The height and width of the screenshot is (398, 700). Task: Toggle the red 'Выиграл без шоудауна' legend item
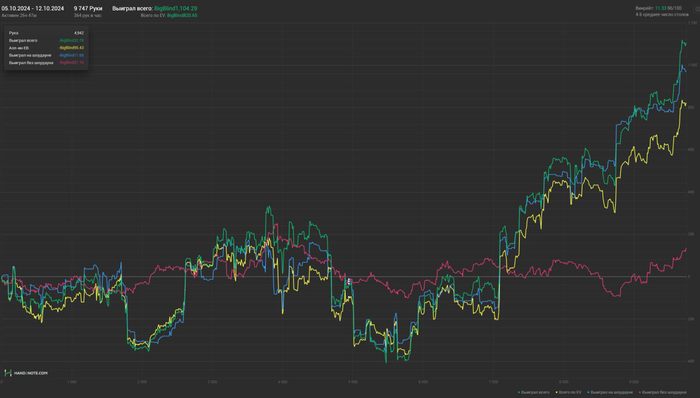click(662, 393)
